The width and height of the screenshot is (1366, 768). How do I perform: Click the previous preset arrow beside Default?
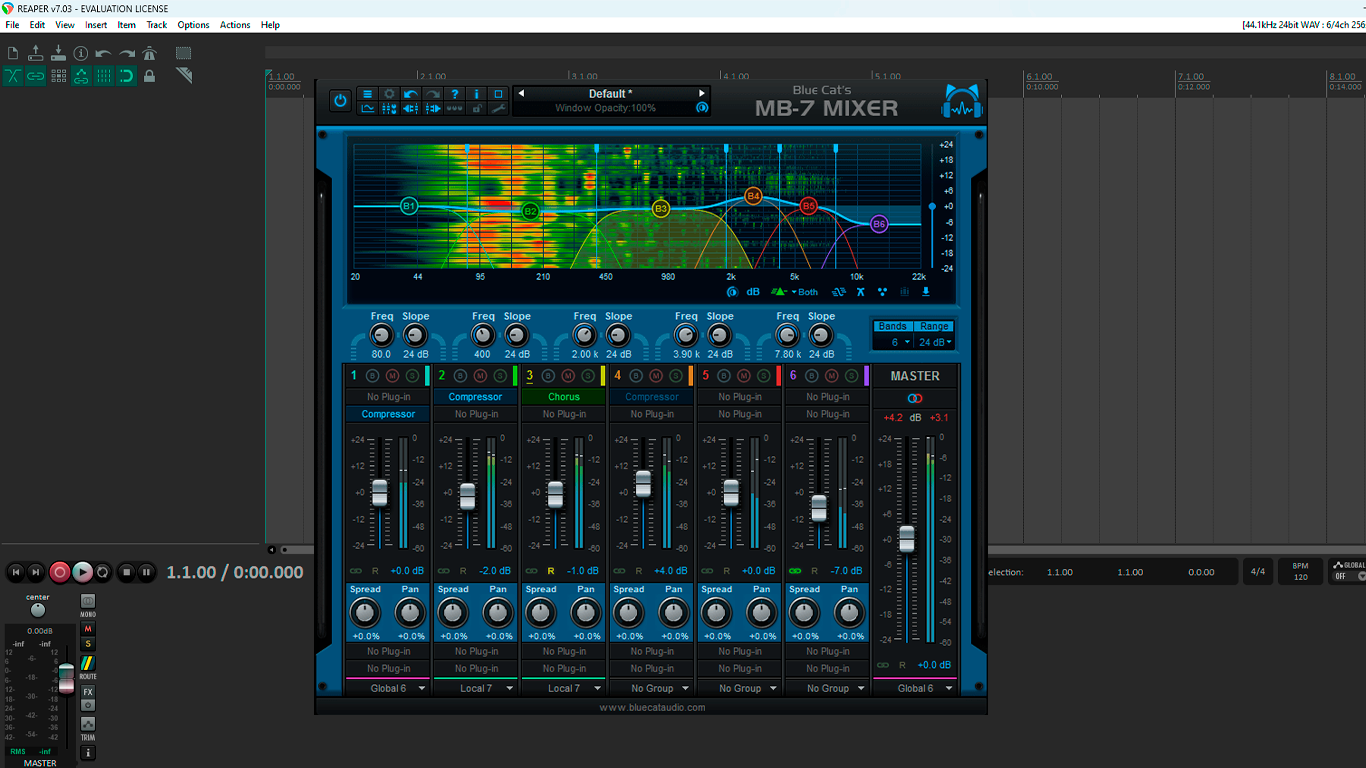tap(521, 94)
